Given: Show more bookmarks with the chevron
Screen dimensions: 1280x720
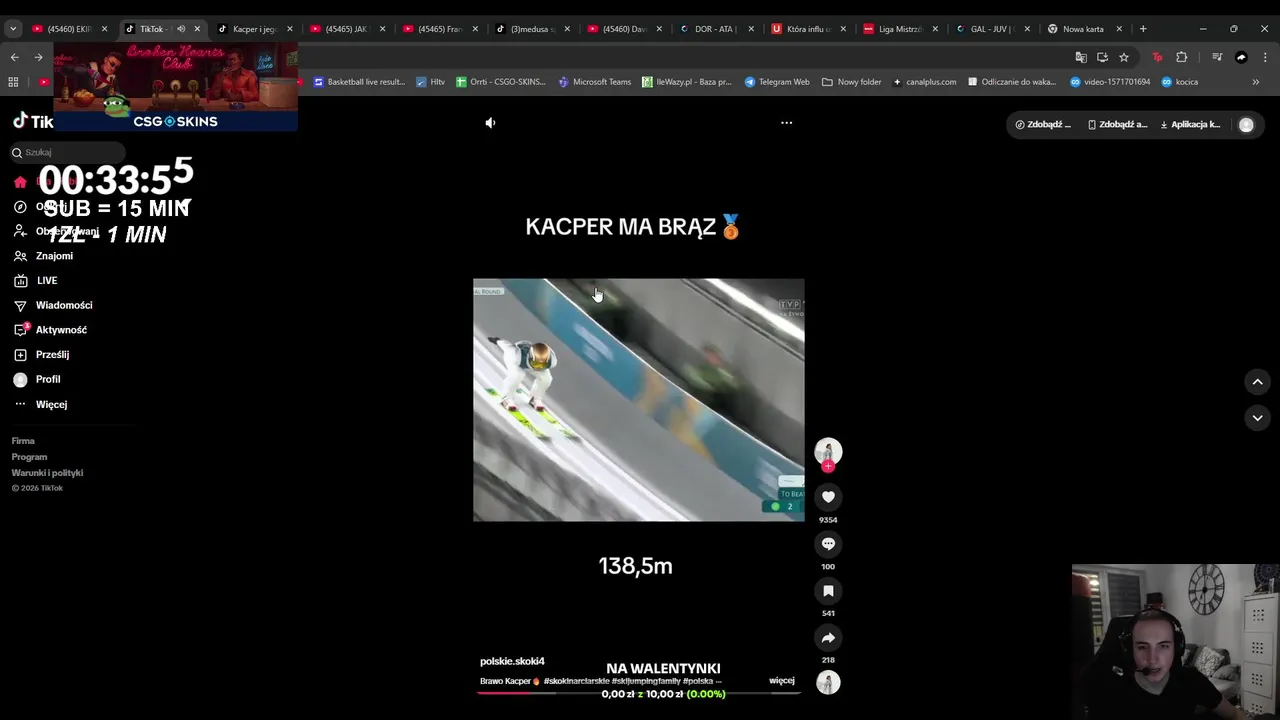Looking at the screenshot, I should [x=1256, y=82].
